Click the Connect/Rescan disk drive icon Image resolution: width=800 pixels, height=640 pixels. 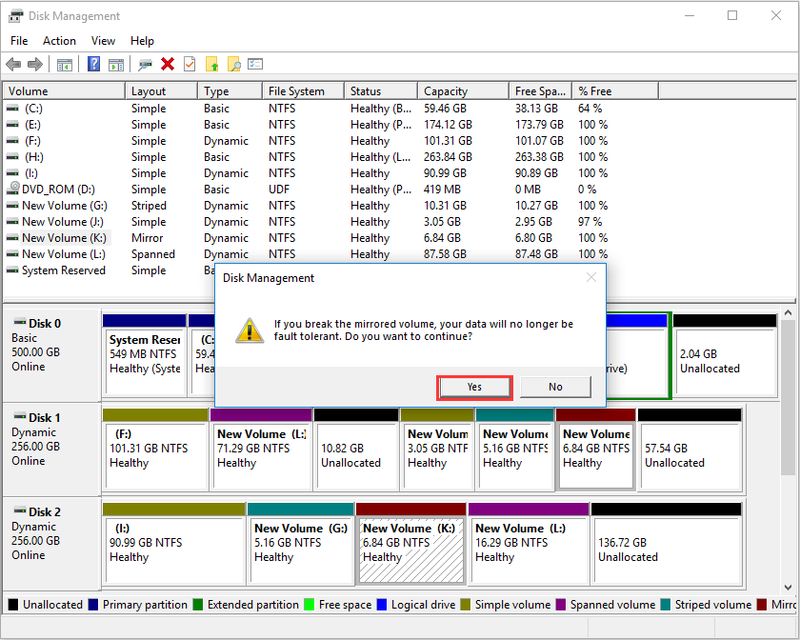click(x=145, y=64)
